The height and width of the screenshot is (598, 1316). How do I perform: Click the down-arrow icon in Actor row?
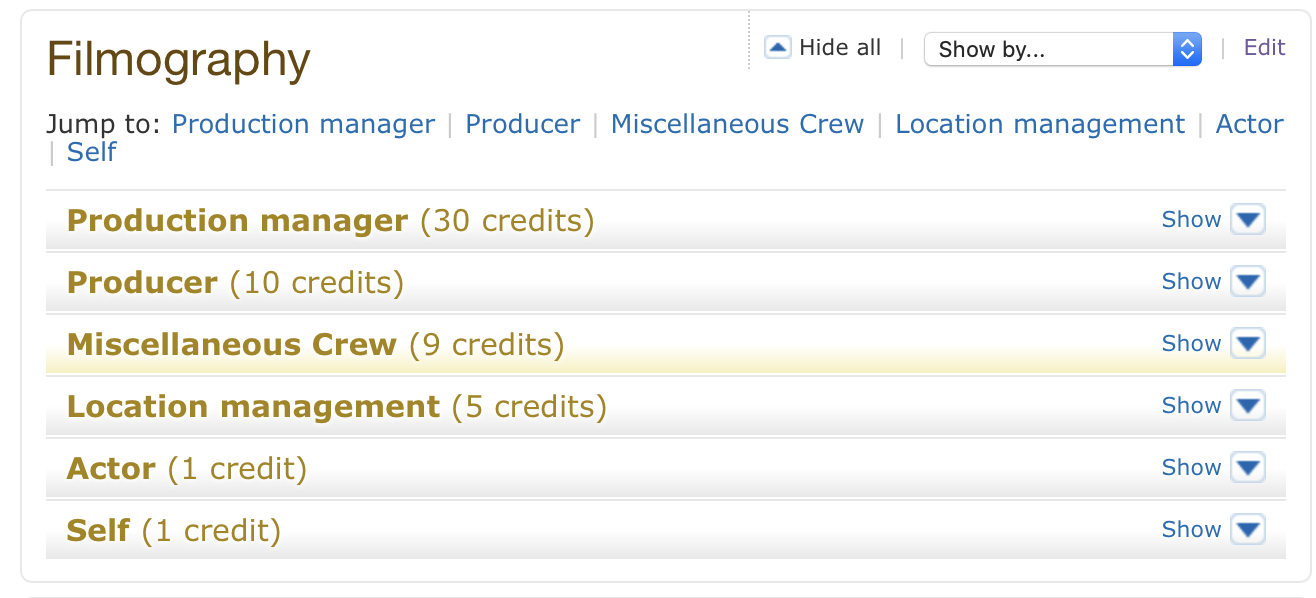[x=1248, y=467]
